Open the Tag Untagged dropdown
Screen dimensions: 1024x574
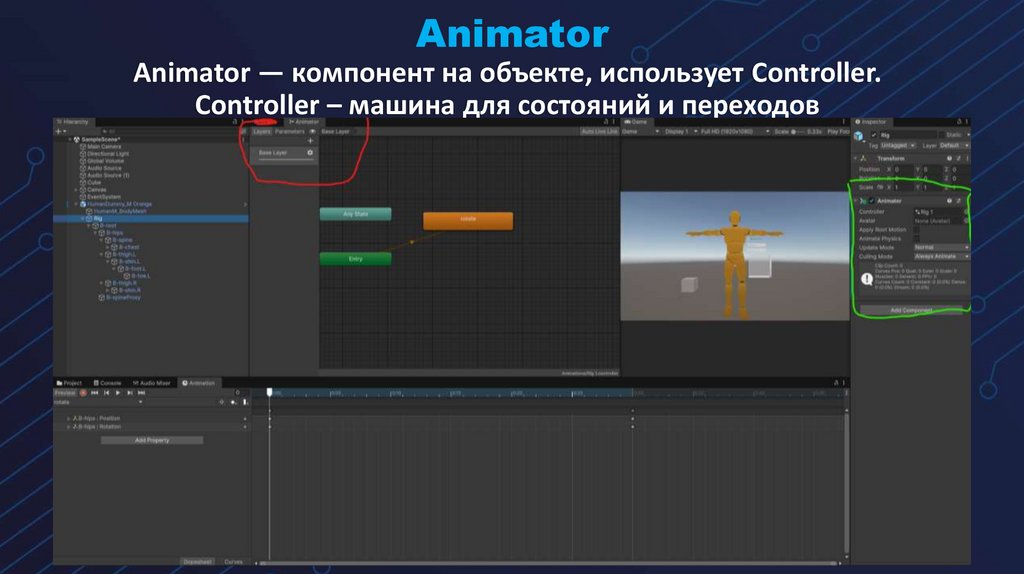click(x=899, y=146)
